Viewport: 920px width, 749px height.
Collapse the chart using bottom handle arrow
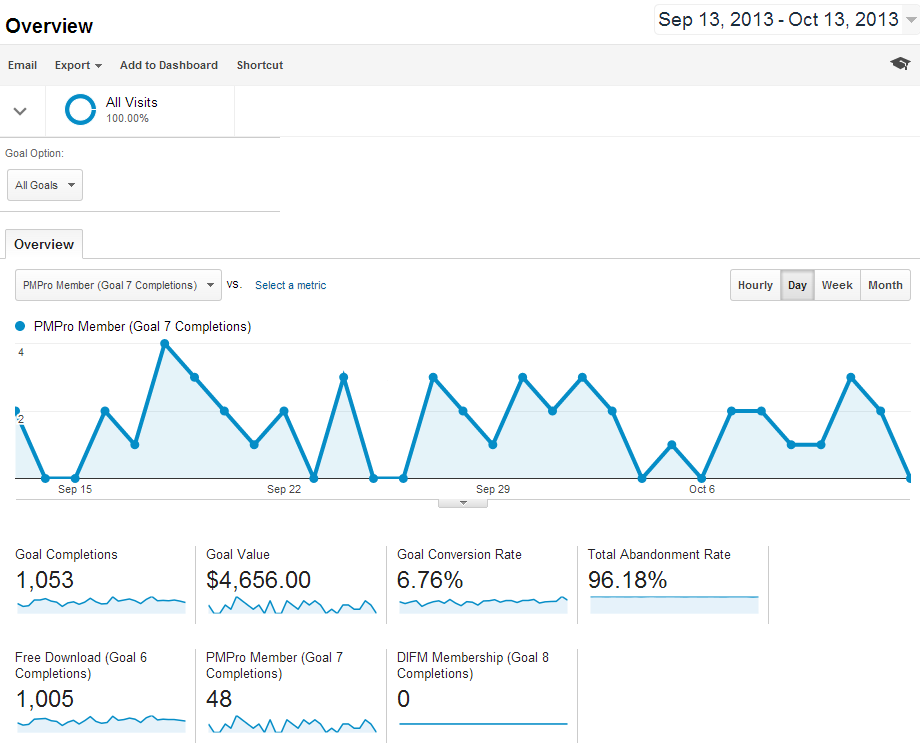tap(463, 503)
